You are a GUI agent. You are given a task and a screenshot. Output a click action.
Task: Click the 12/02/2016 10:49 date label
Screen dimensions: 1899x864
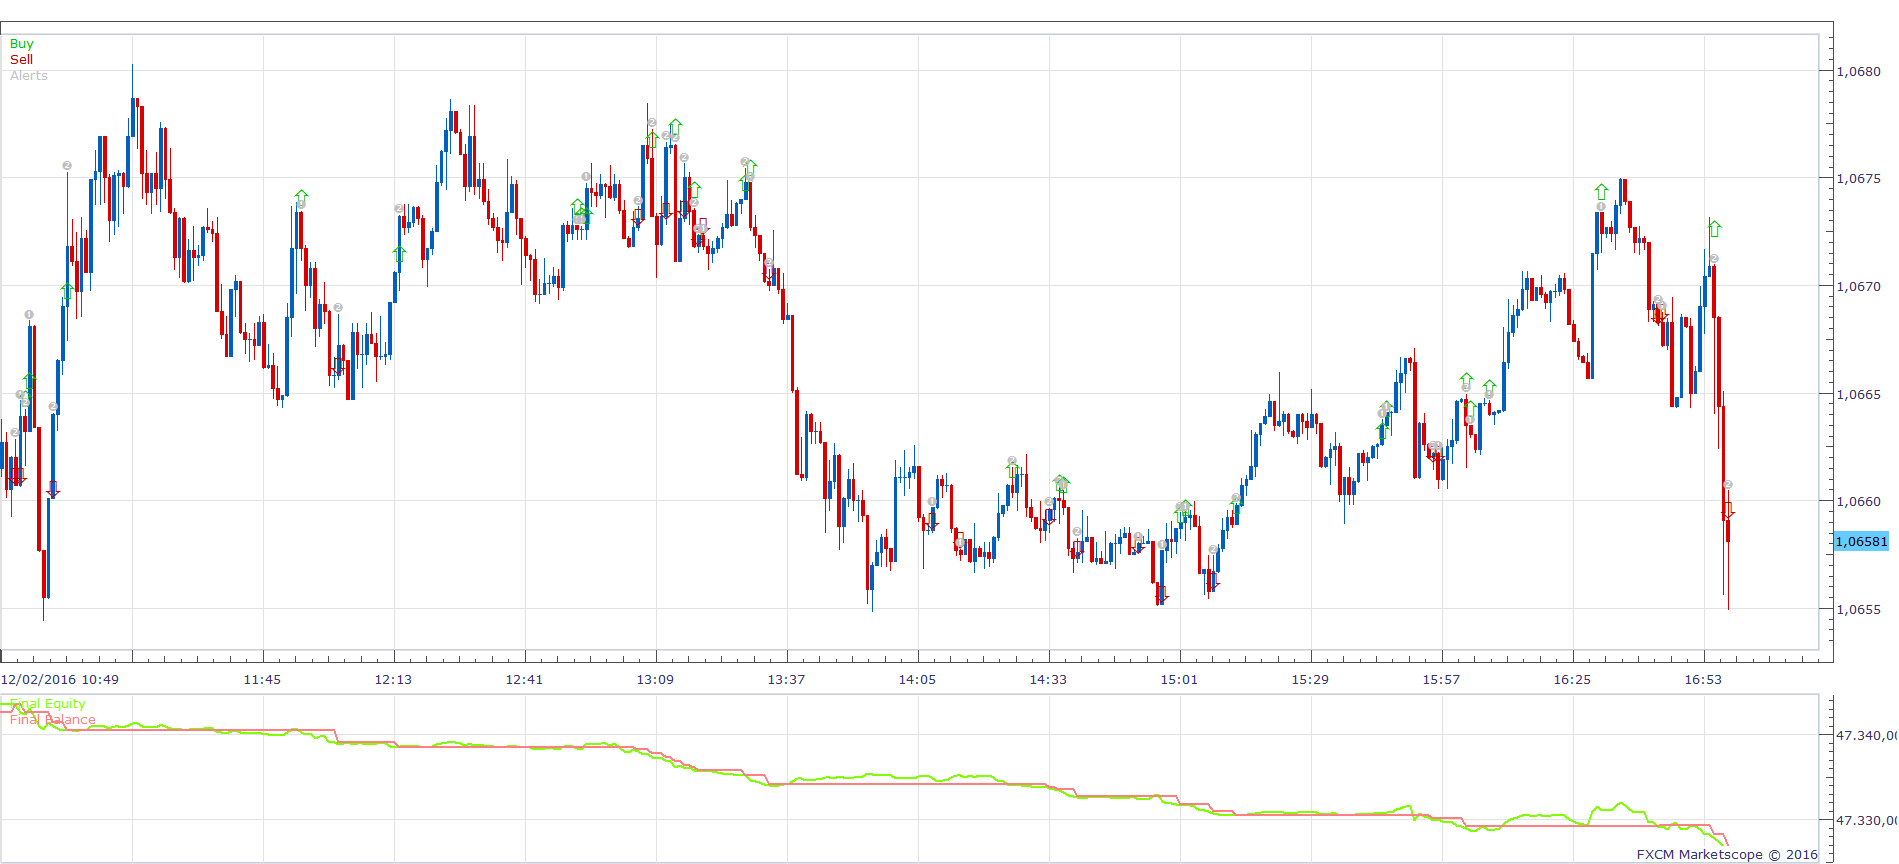click(x=60, y=680)
